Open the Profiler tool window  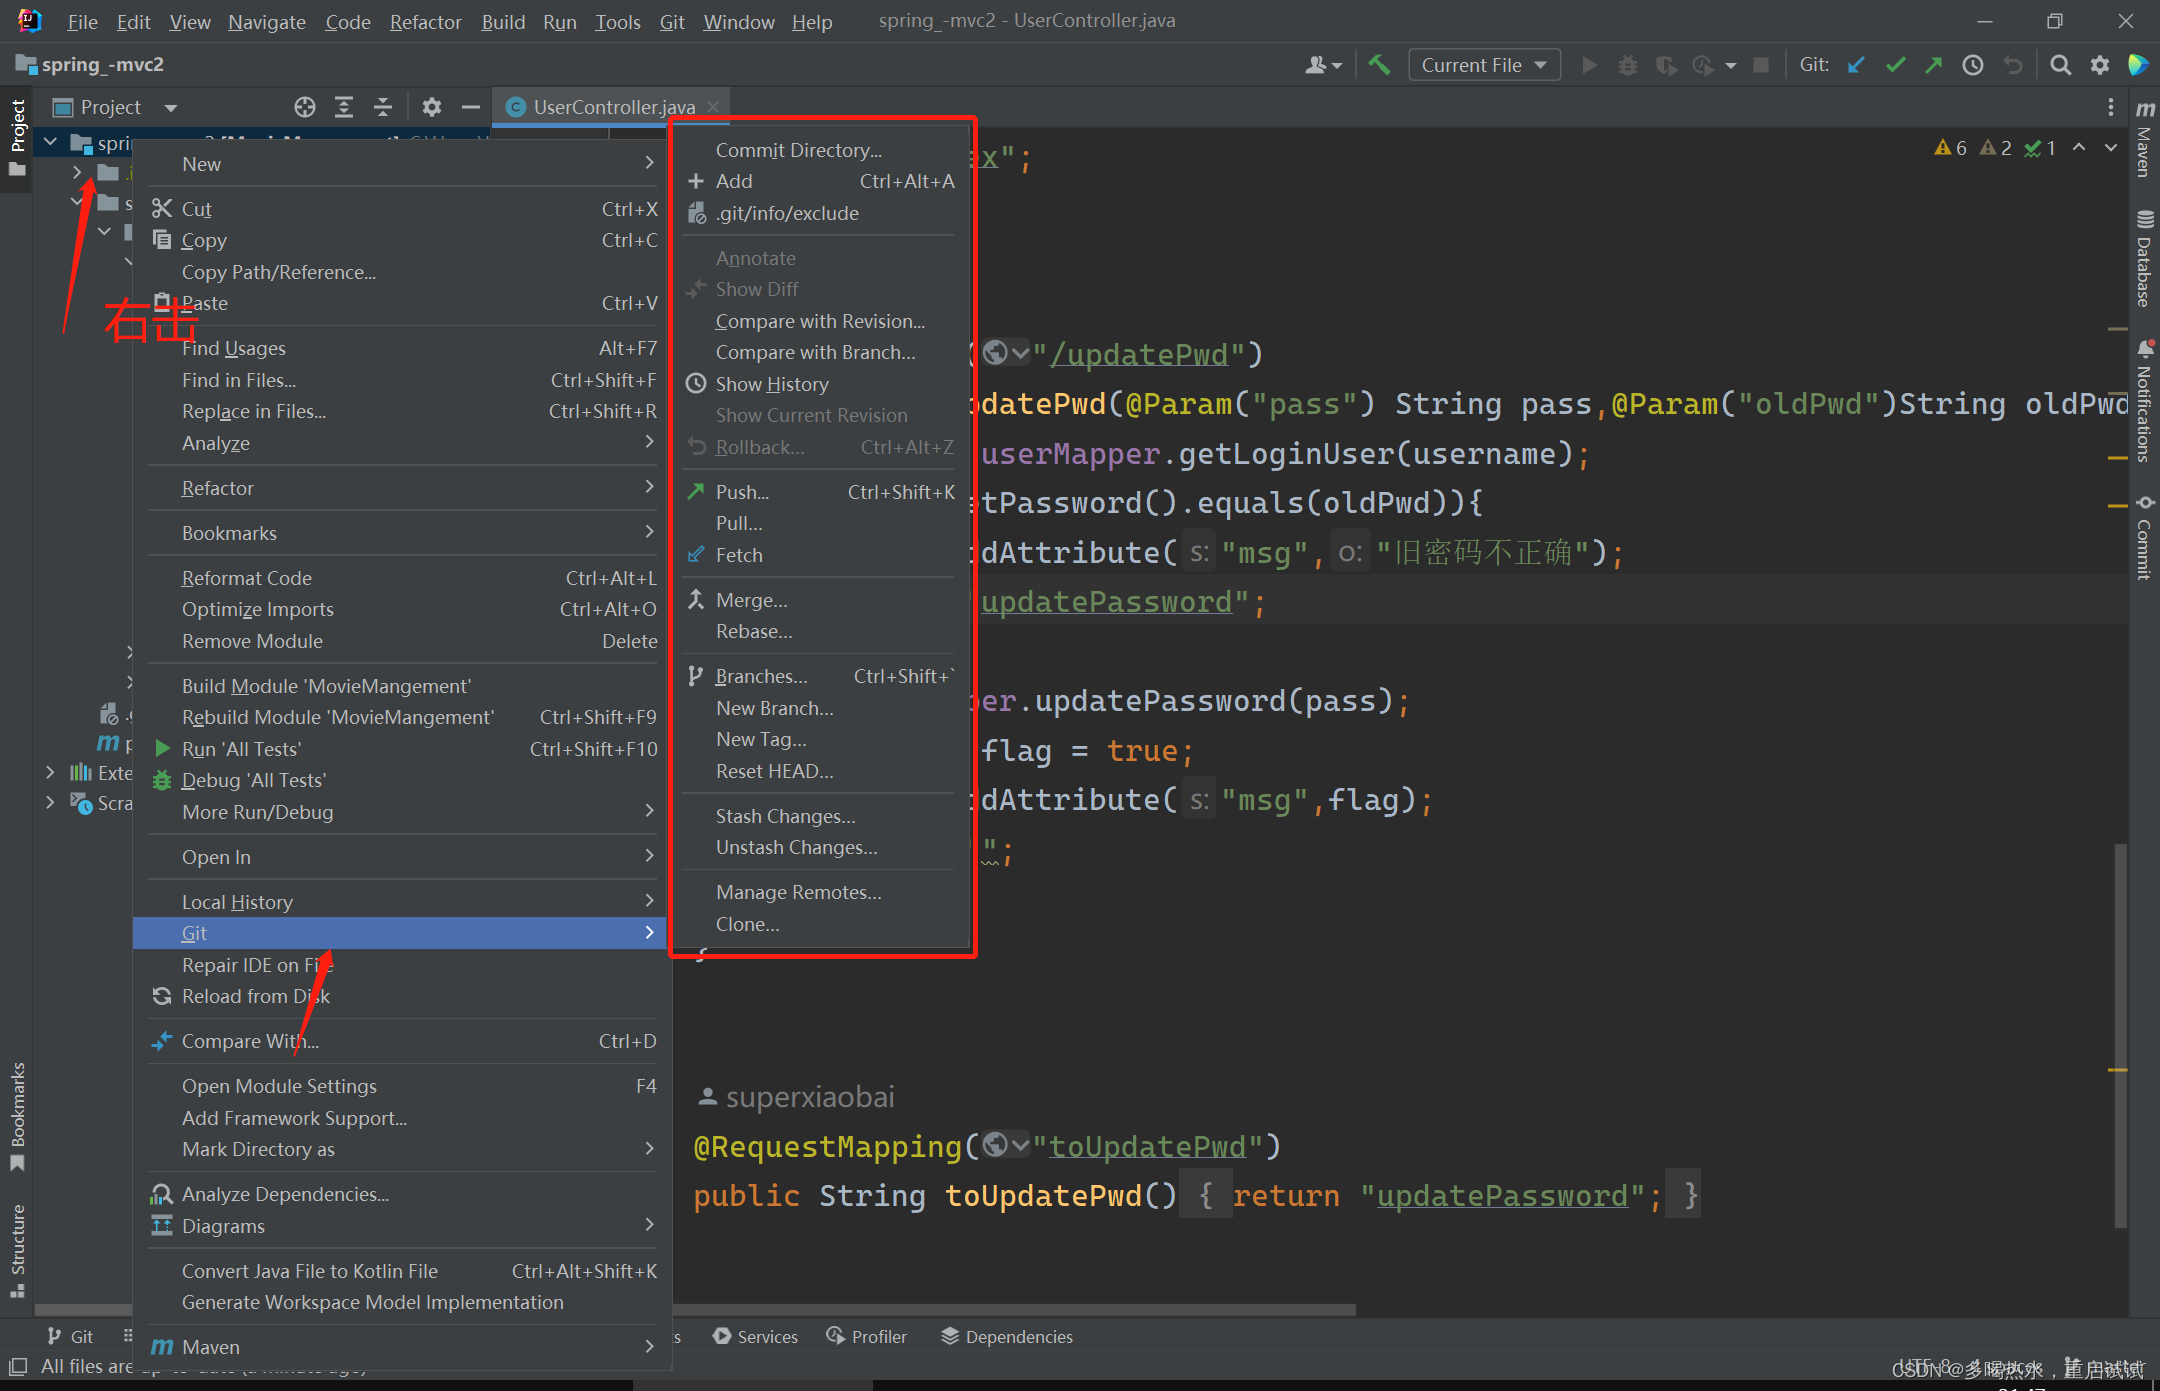point(867,1336)
